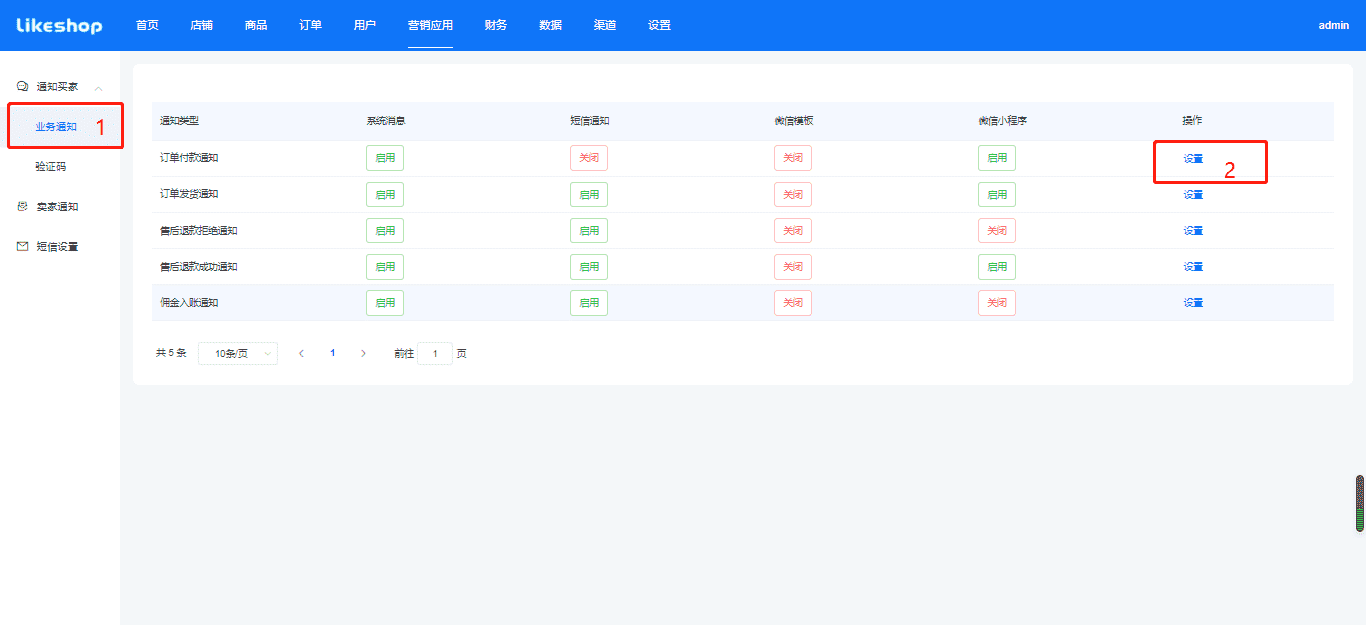Click the 短信通知 column header

click(x=590, y=121)
